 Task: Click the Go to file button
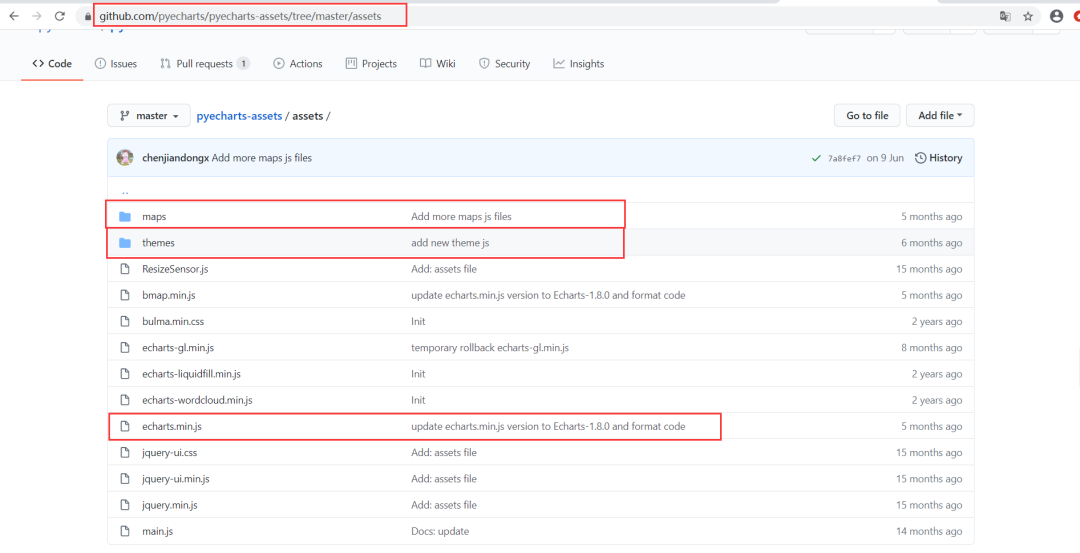(867, 116)
